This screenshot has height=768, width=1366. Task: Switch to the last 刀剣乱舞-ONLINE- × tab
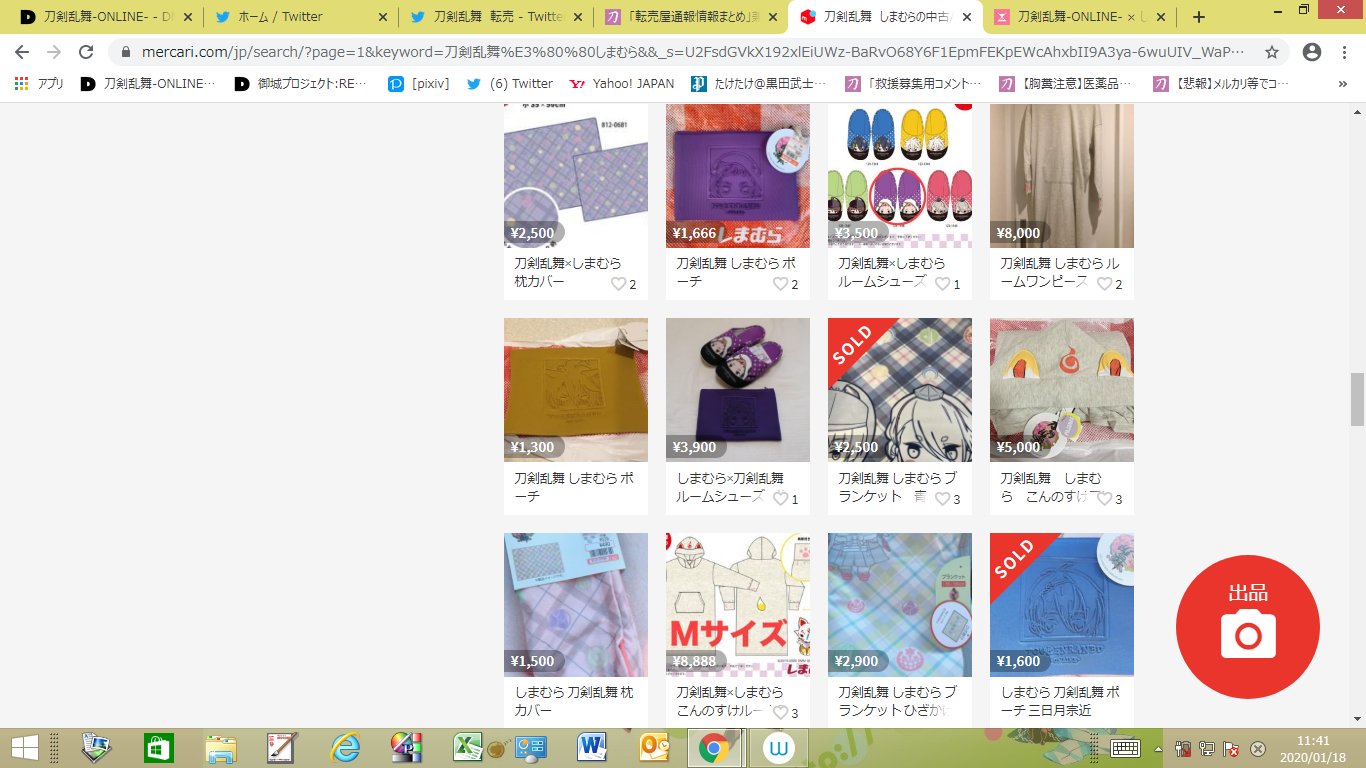tap(1080, 17)
